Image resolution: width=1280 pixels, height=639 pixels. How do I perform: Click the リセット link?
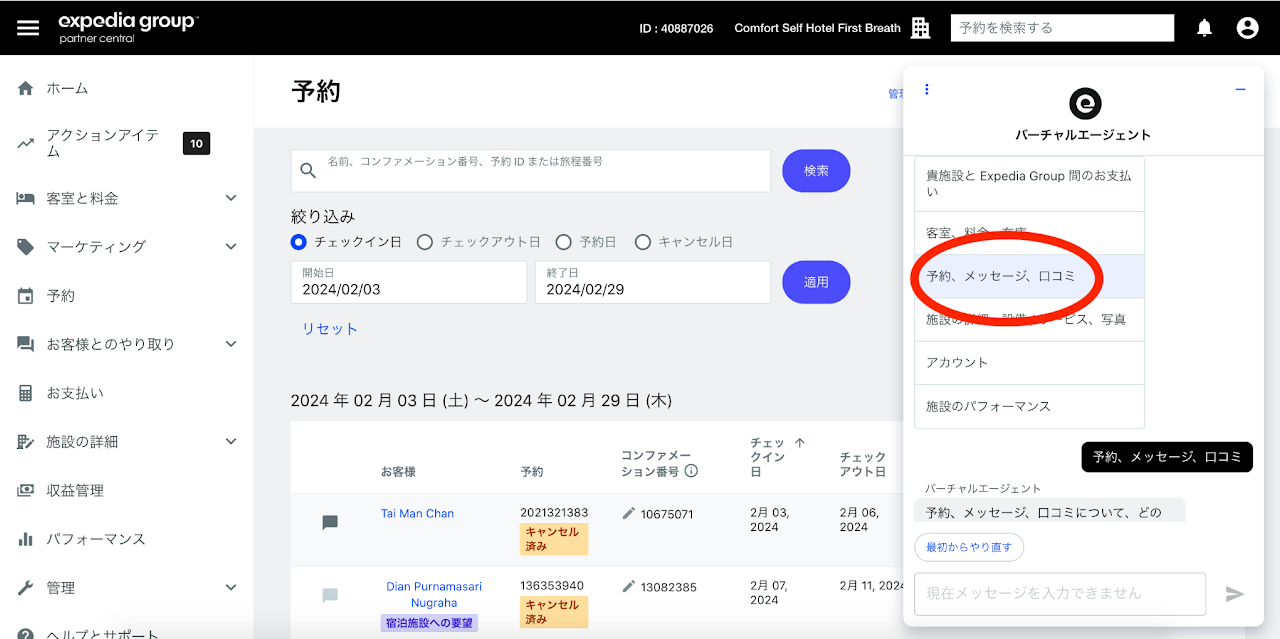(329, 328)
